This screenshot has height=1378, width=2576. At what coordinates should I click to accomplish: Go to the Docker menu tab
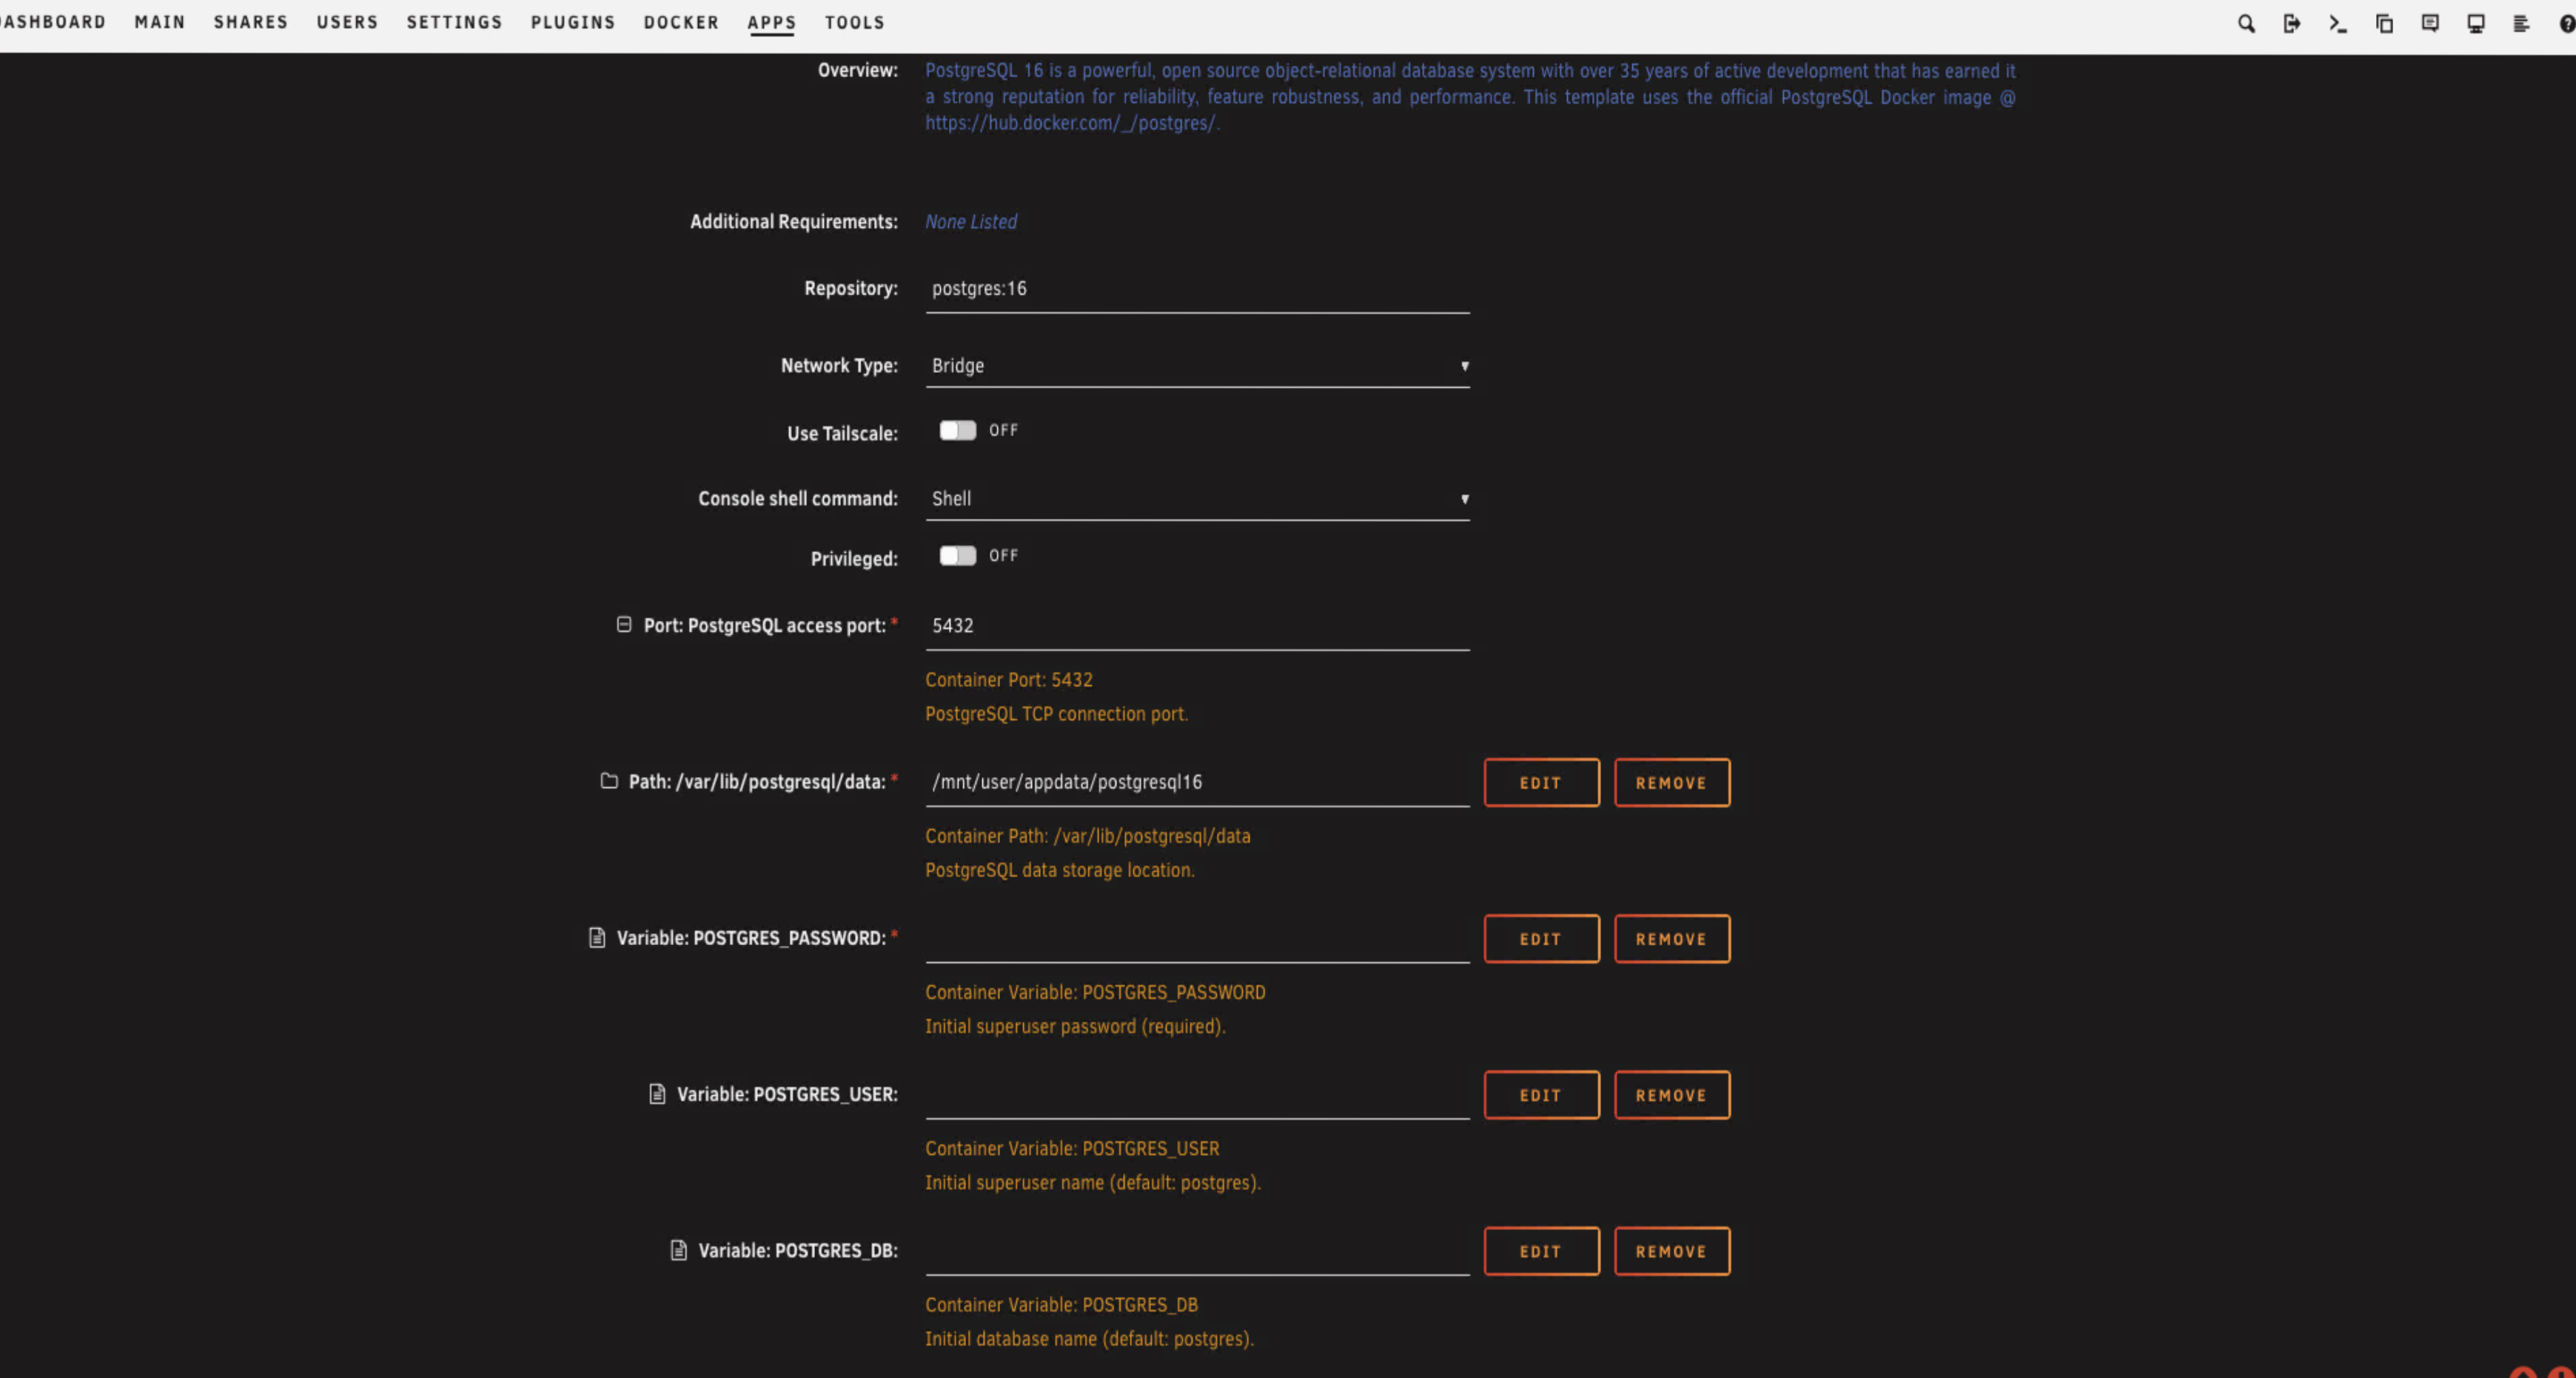tap(681, 22)
